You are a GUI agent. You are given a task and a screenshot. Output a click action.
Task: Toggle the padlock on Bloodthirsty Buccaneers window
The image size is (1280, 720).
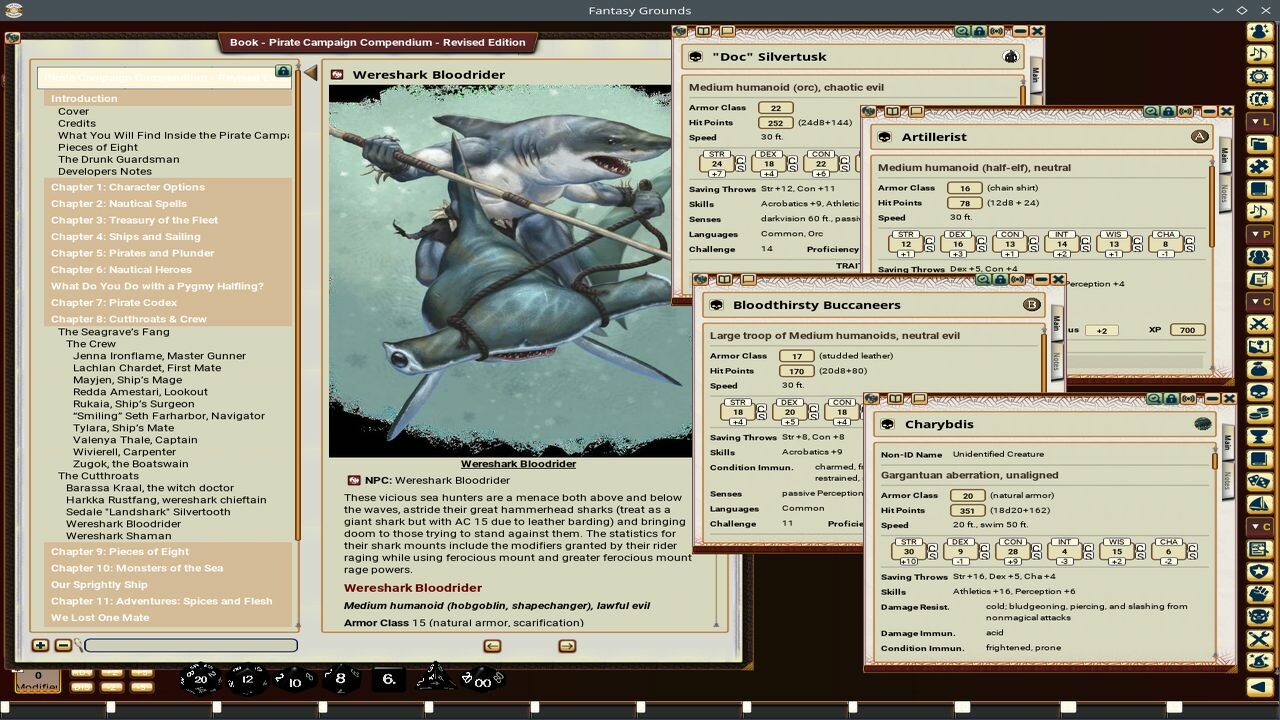point(1000,280)
